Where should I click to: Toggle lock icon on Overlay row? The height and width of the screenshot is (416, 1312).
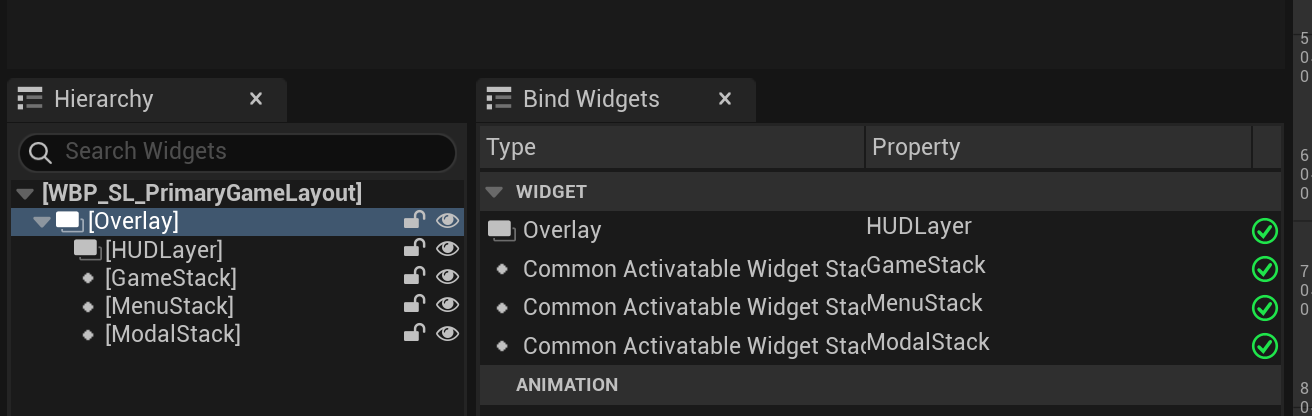(x=414, y=221)
